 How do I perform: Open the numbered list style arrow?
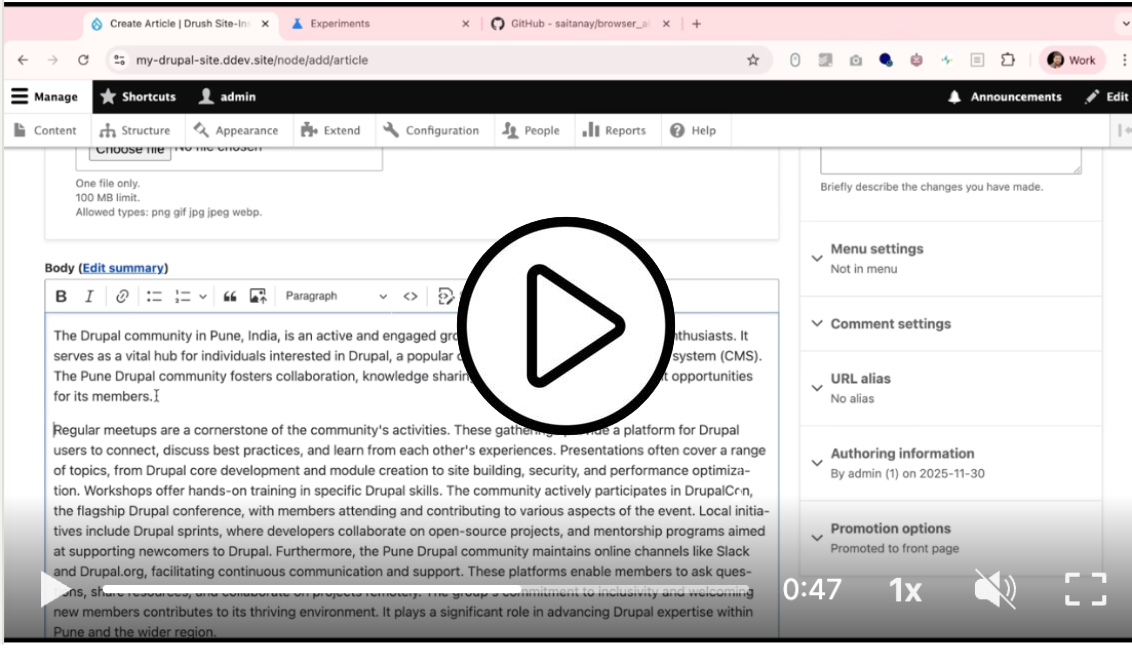pyautogui.click(x=203, y=296)
